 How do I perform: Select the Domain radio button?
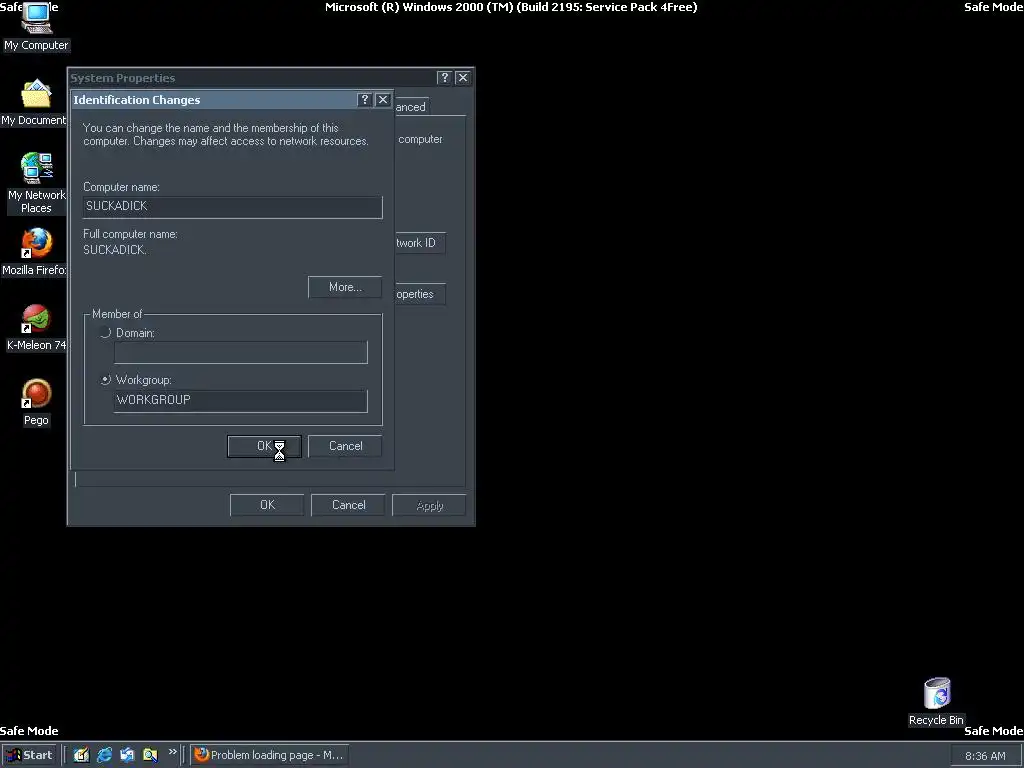(106, 333)
